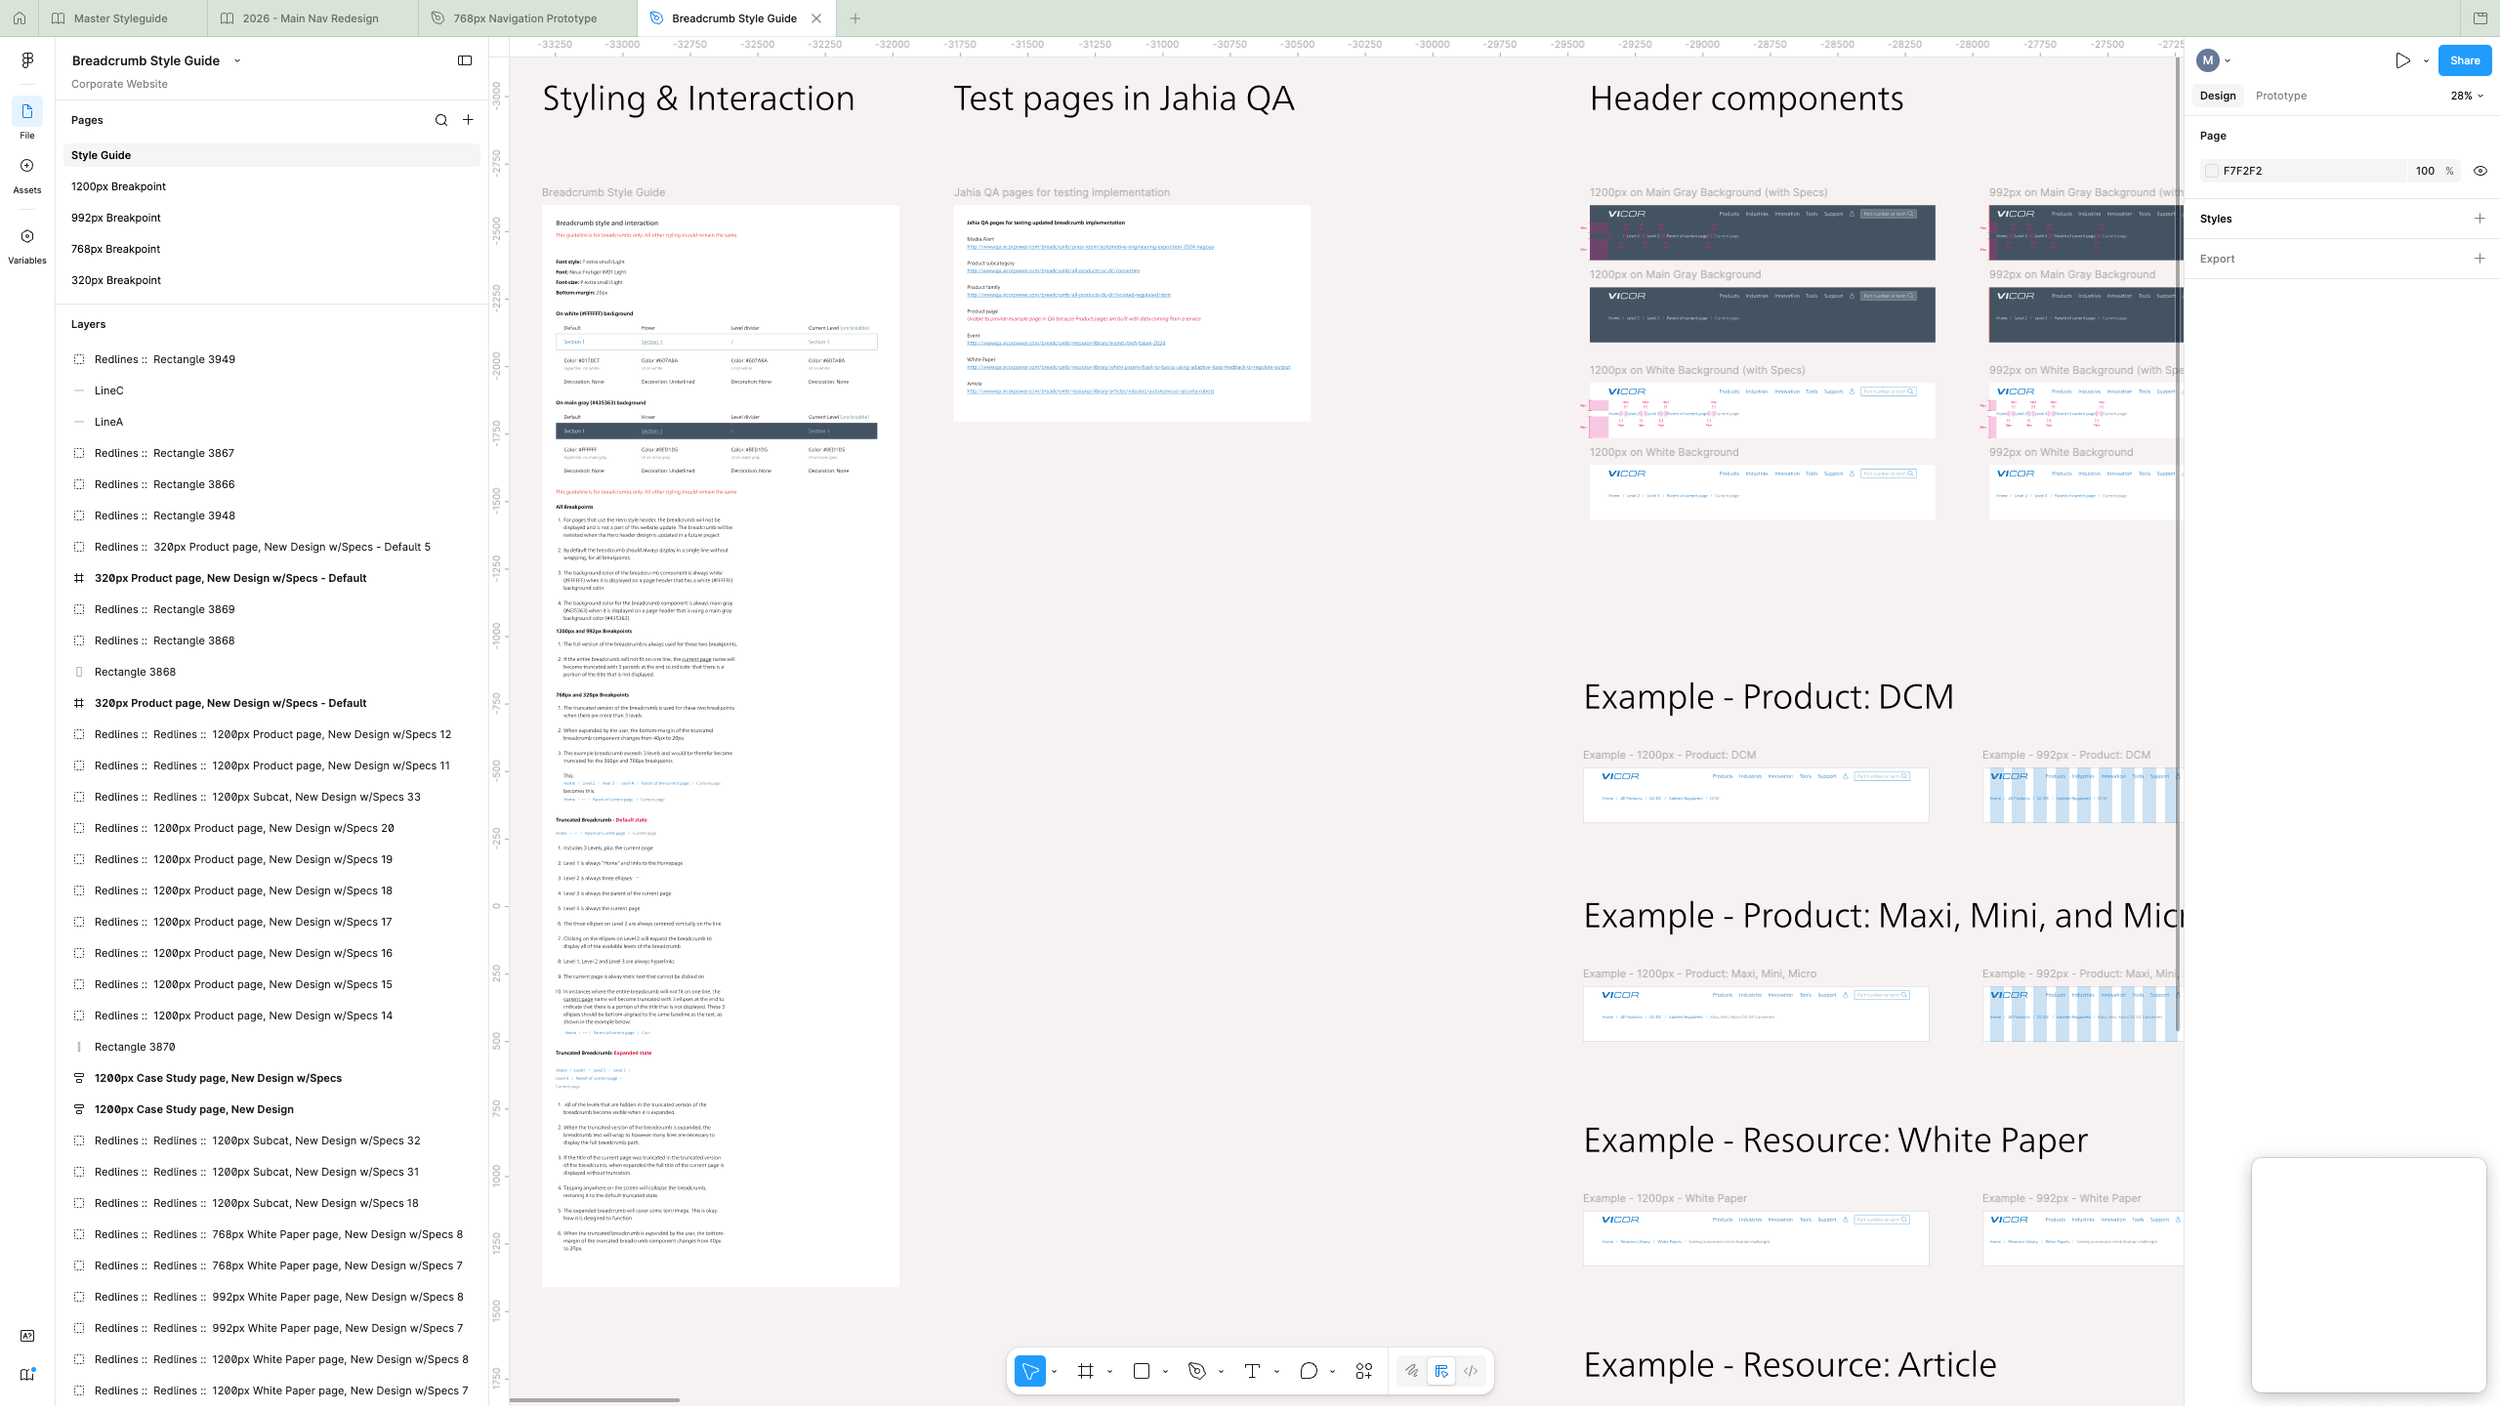Click the icon above the libraries icon

[x=27, y=1336]
